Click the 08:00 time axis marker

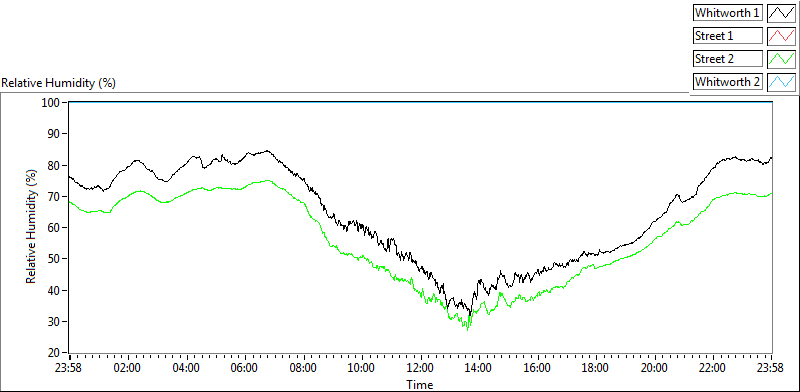coord(304,368)
